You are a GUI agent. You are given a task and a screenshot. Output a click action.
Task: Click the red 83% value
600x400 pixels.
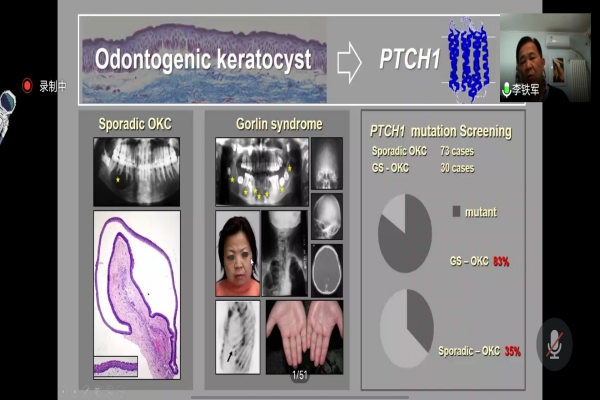point(501,261)
